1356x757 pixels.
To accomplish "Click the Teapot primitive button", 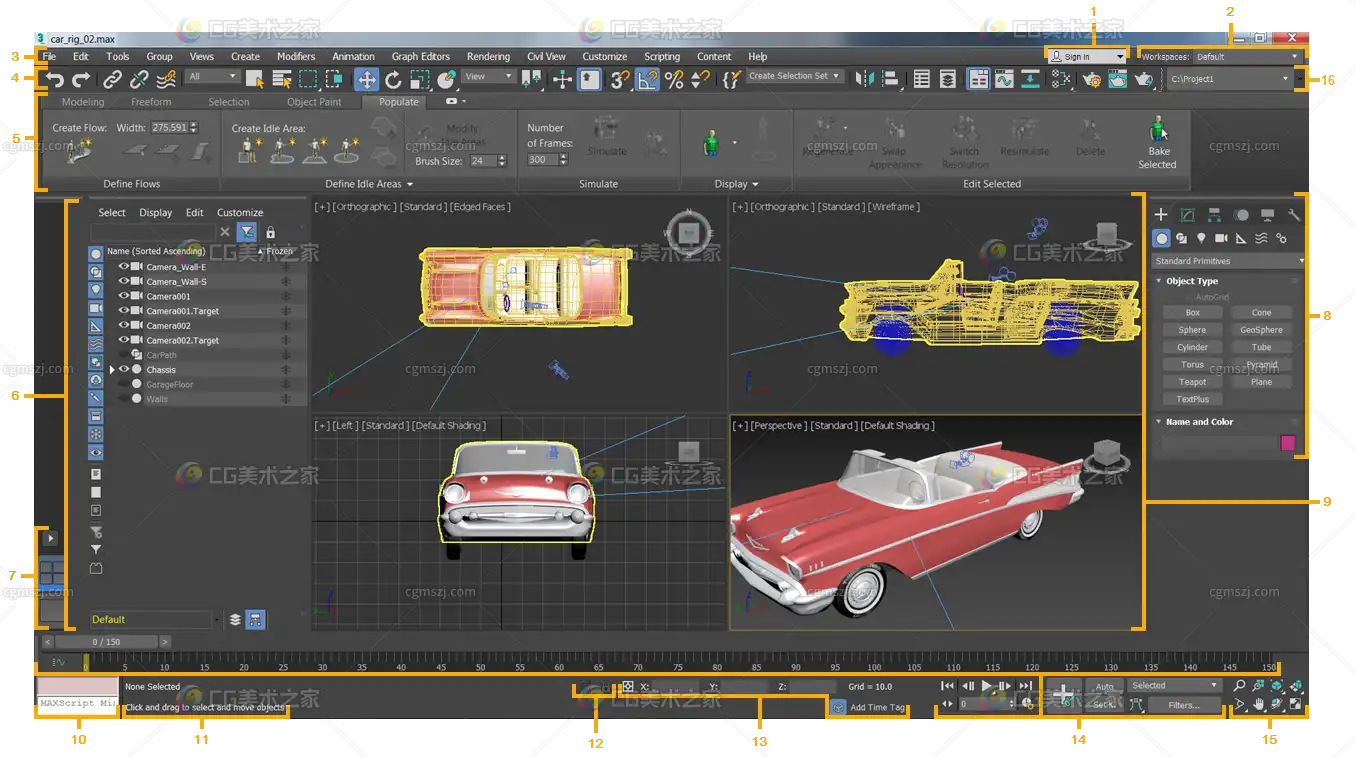I will 1192,382.
